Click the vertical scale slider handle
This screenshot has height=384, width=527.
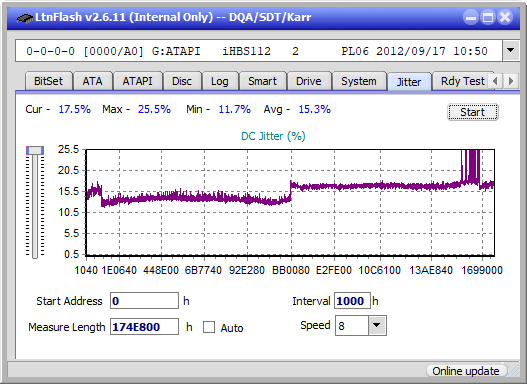coord(35,150)
